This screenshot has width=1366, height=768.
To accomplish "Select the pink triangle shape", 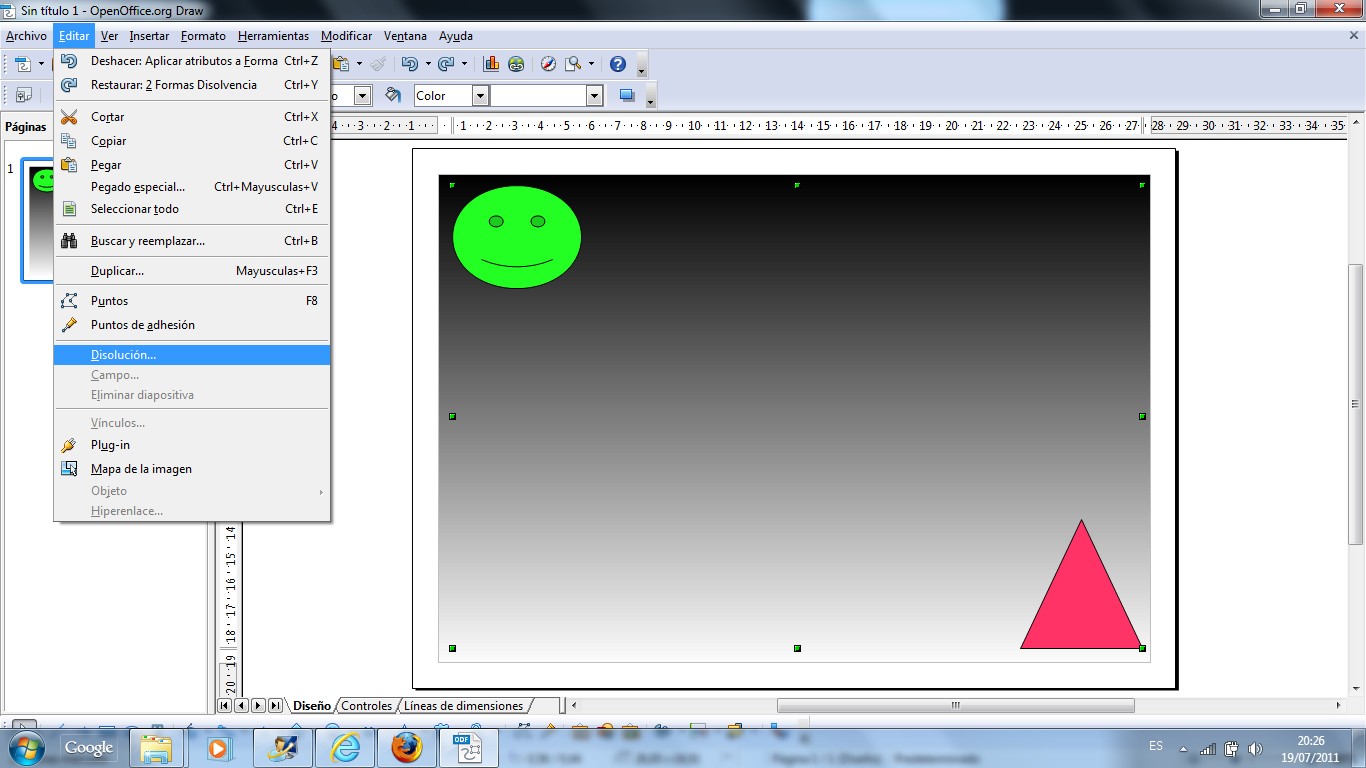I will 1081,600.
